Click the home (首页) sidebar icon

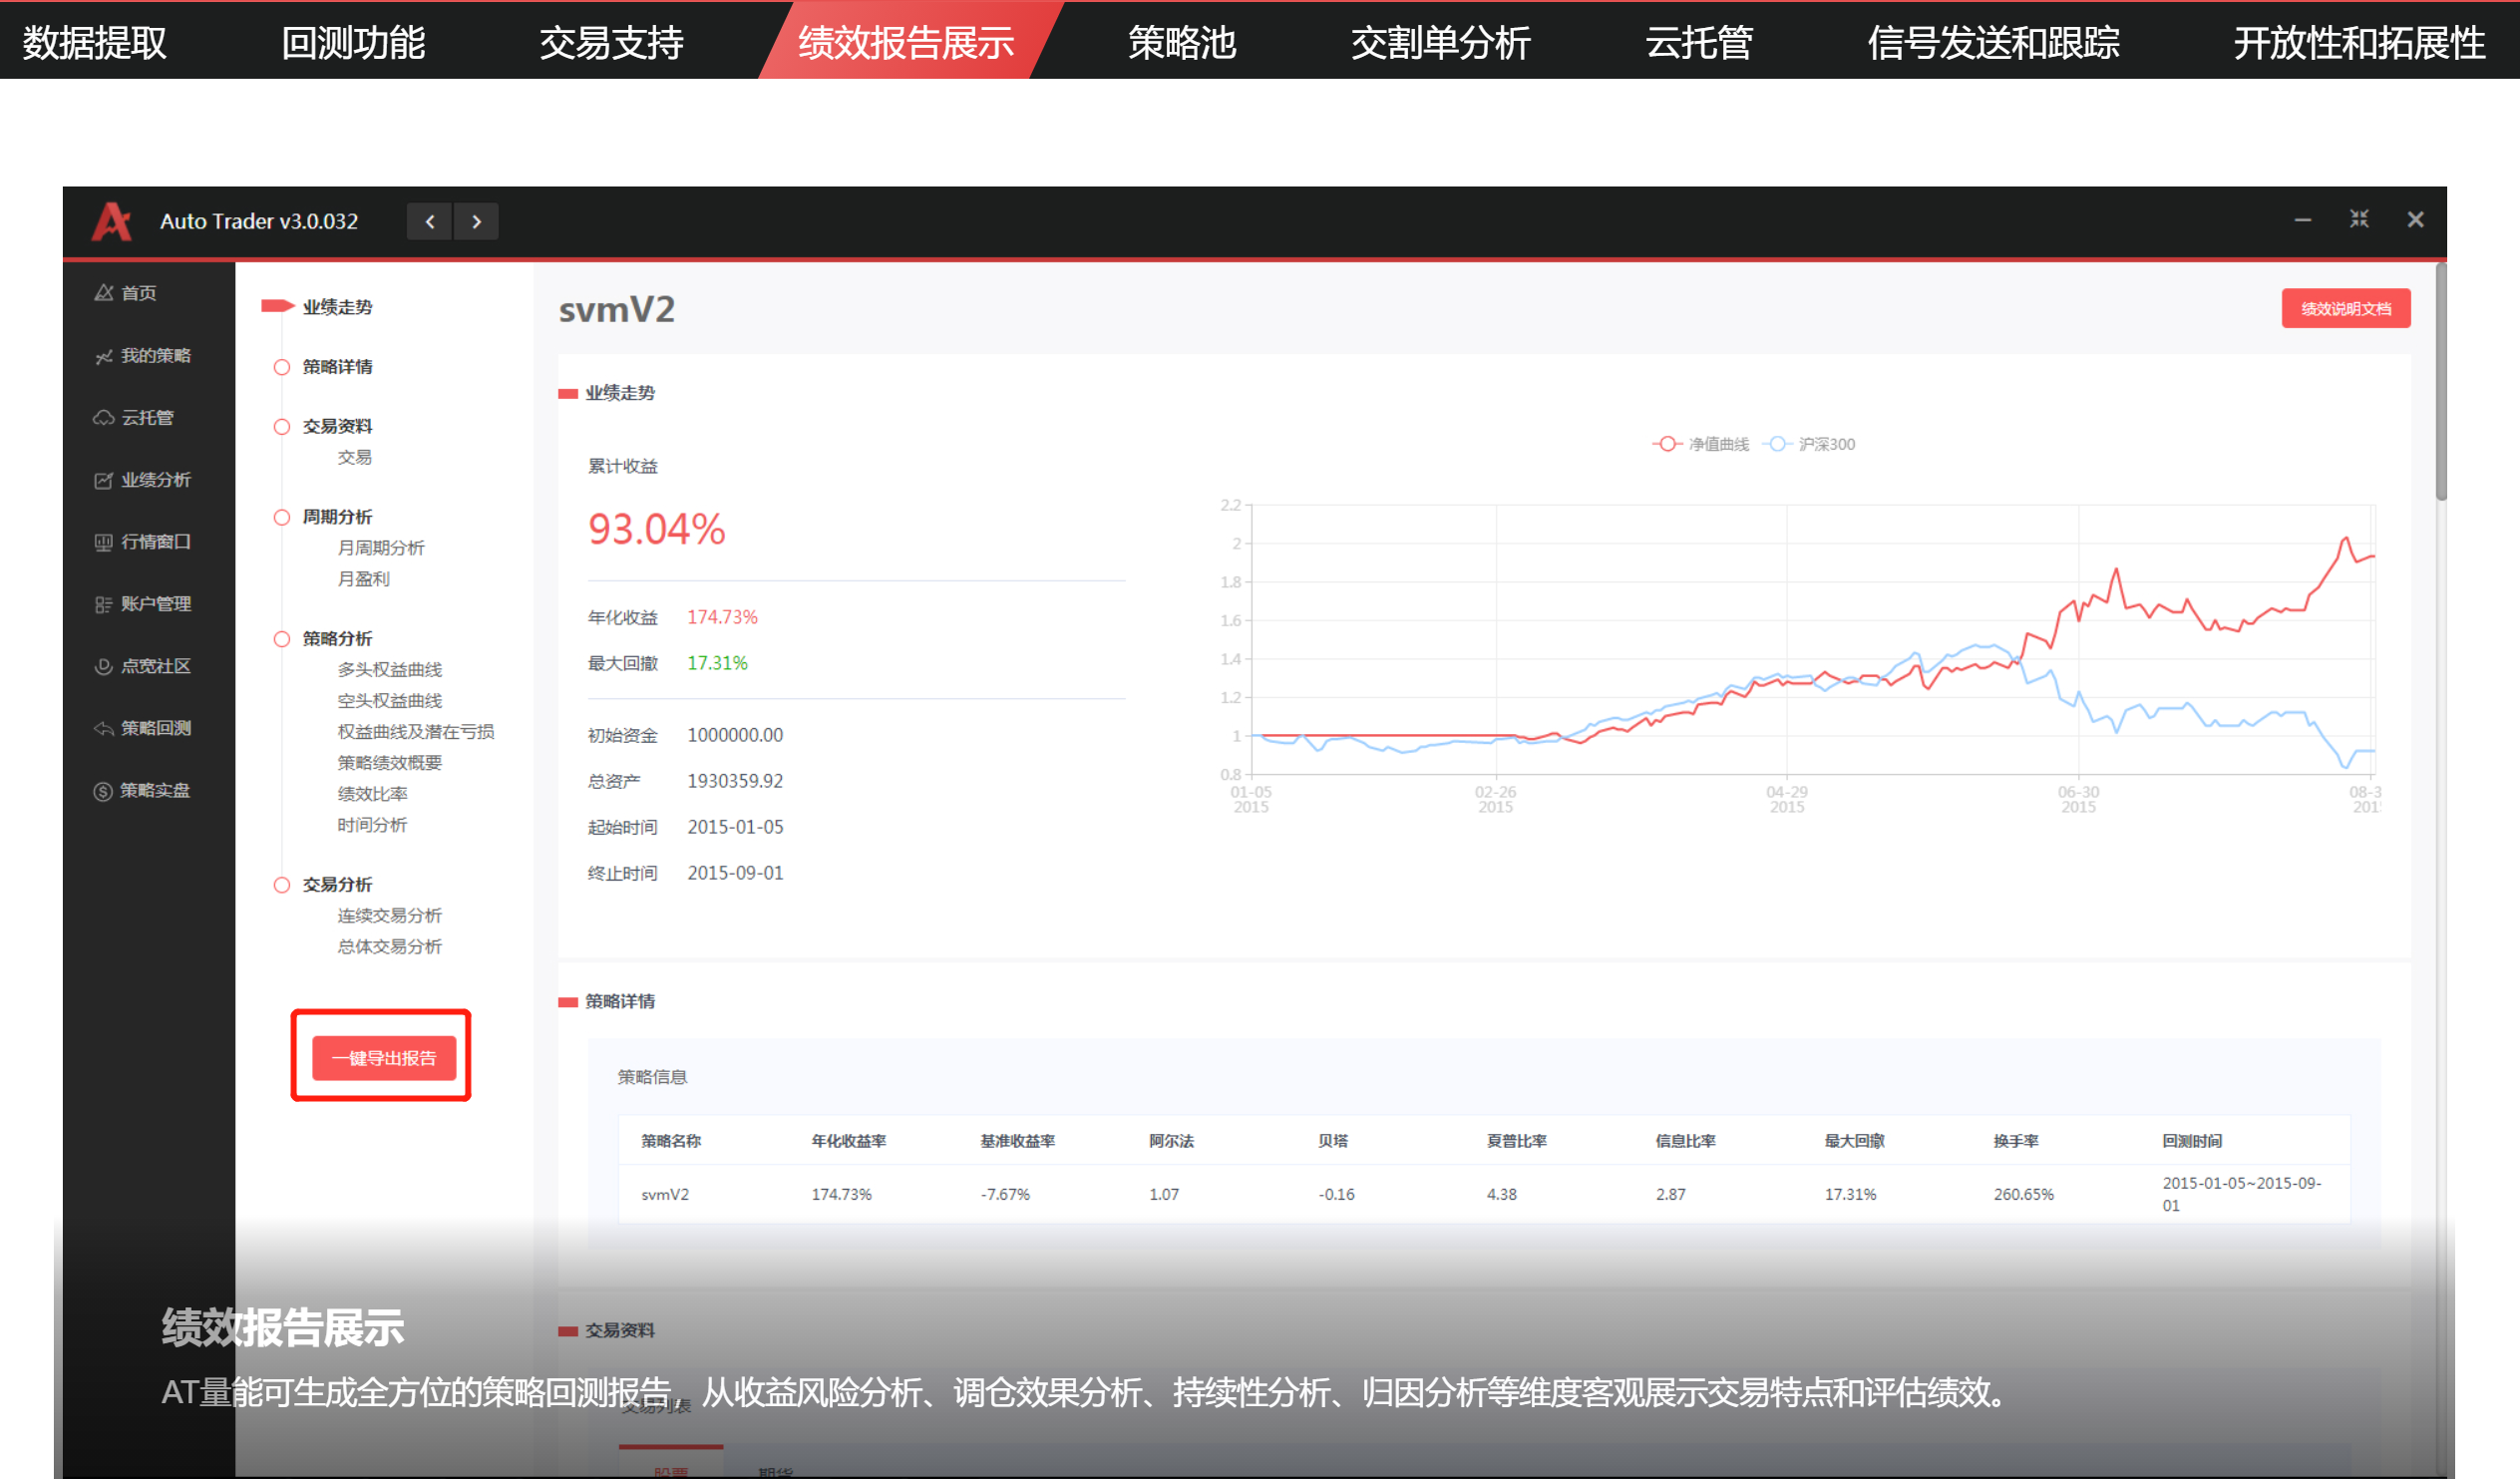tap(104, 293)
